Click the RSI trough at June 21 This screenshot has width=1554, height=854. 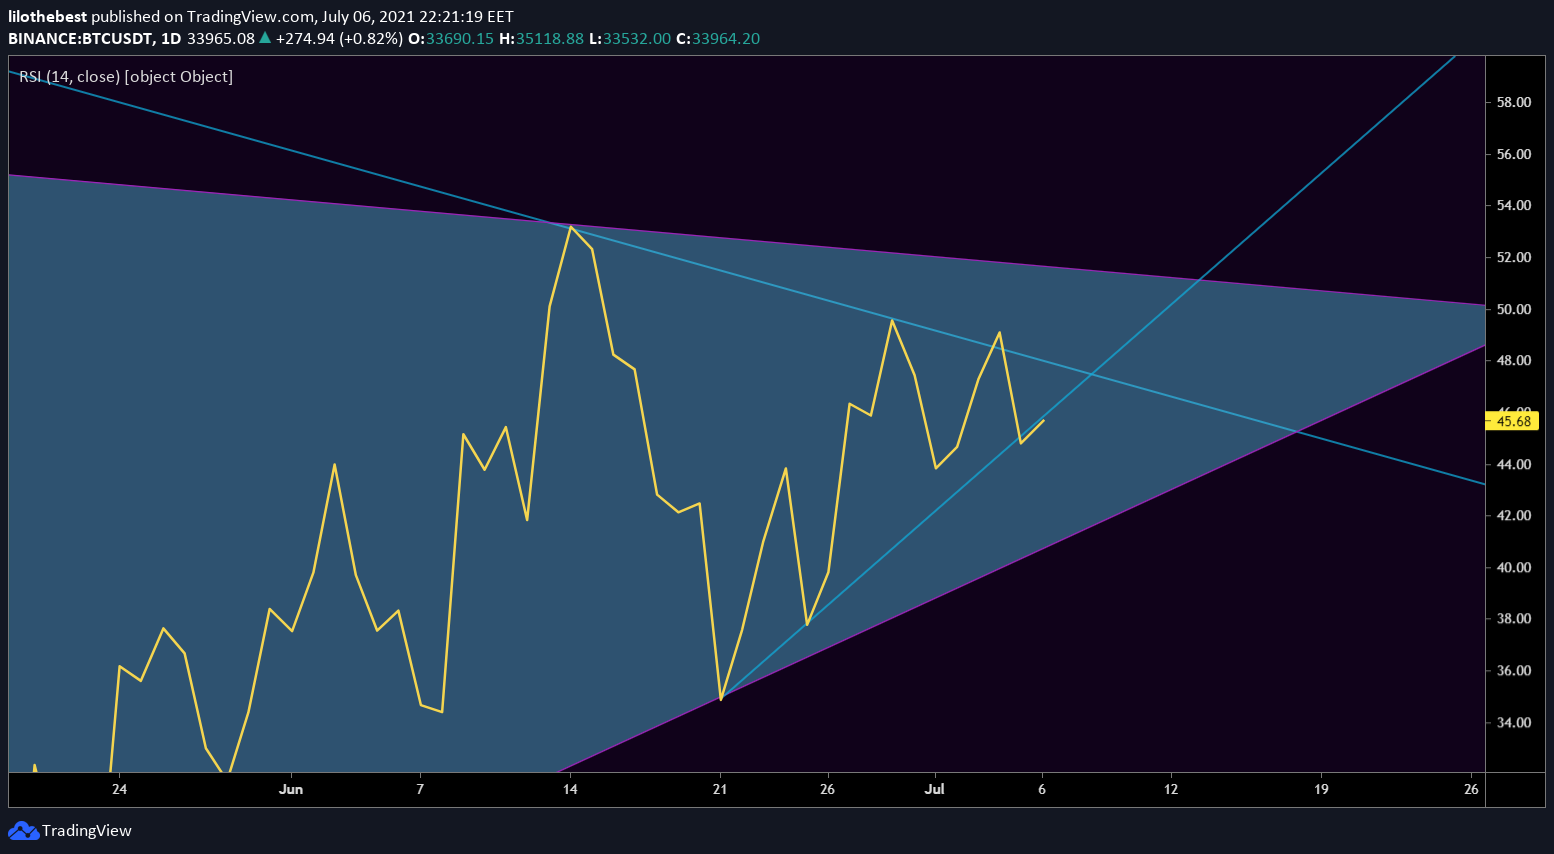click(x=720, y=699)
